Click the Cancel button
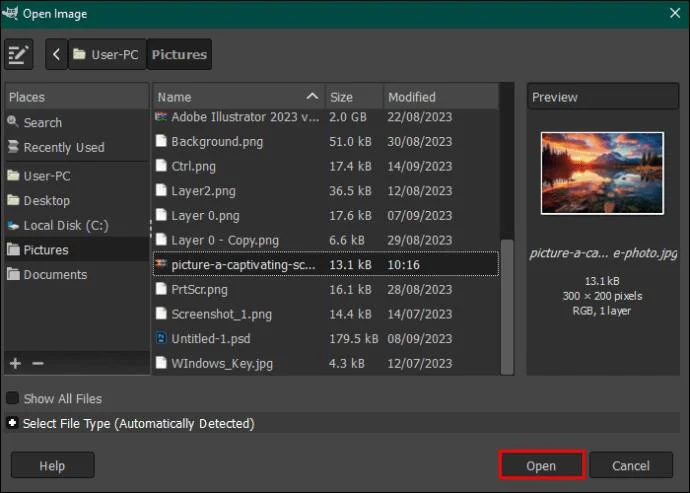 (631, 465)
